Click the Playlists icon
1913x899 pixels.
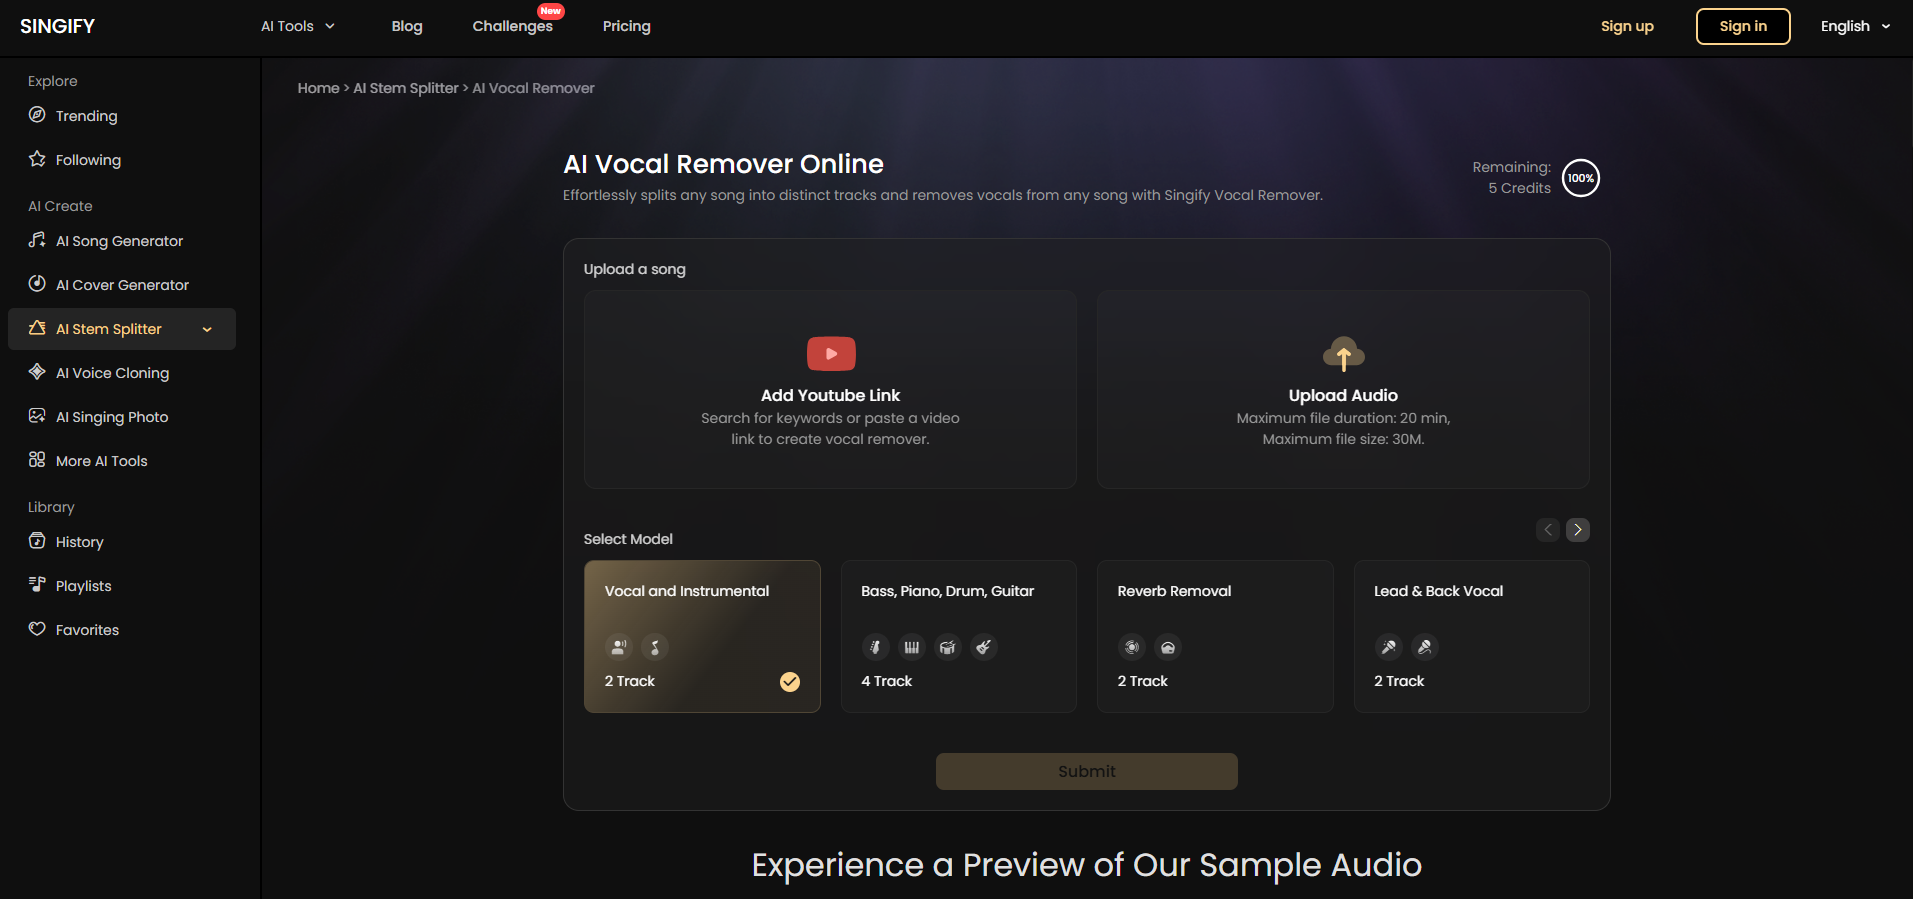pos(37,585)
